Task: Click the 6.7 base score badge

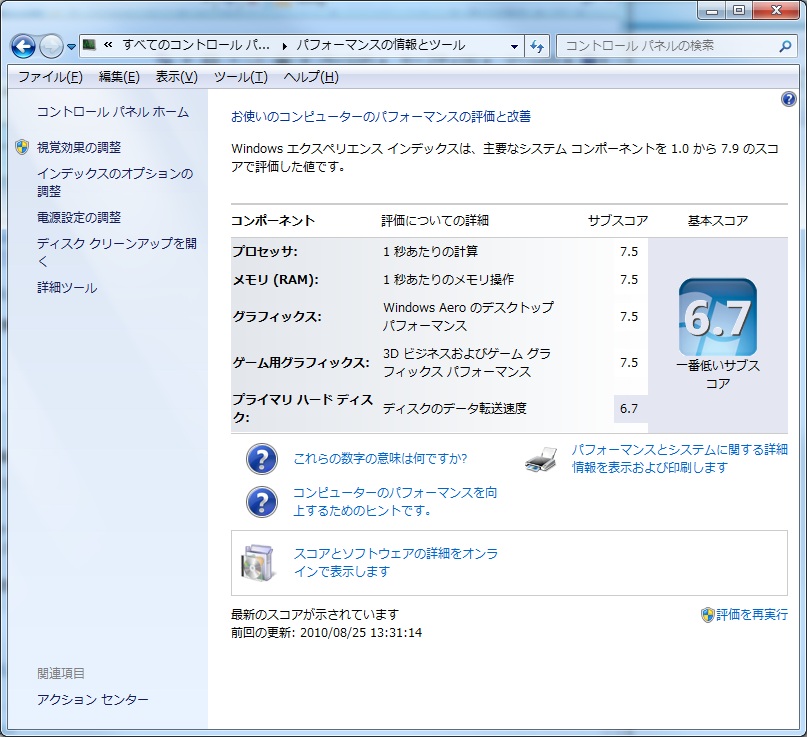Action: pos(717,317)
